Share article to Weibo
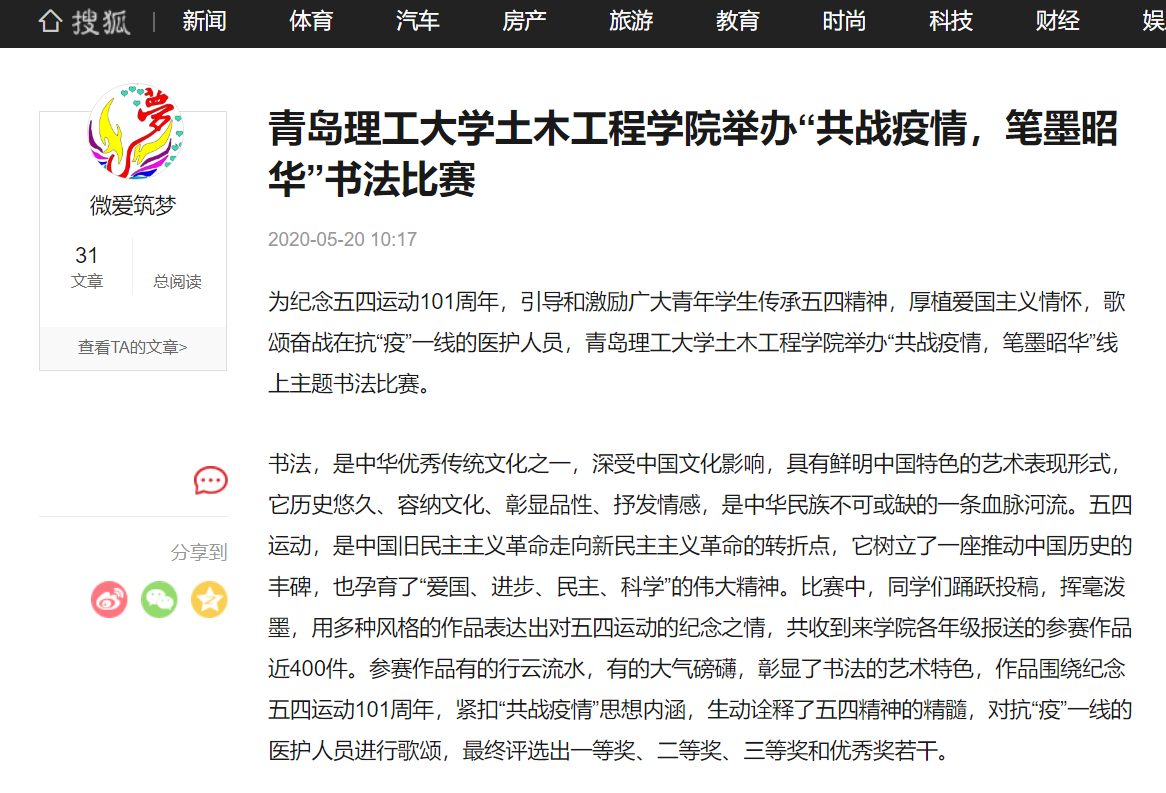 pos(110,599)
